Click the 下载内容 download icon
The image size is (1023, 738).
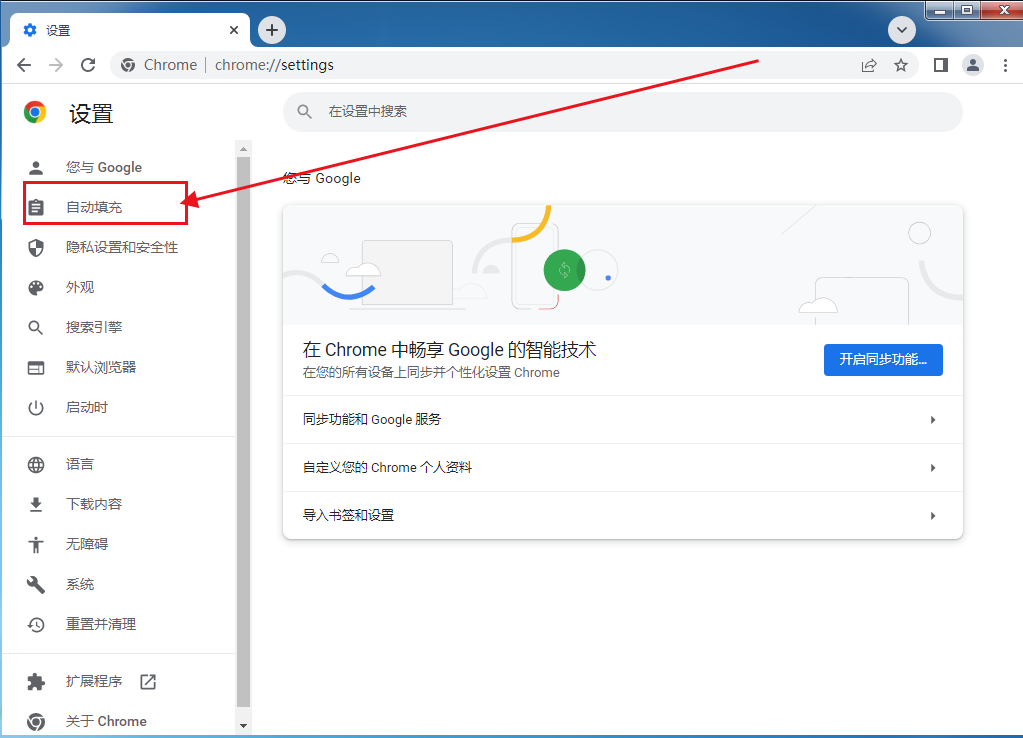click(x=36, y=504)
